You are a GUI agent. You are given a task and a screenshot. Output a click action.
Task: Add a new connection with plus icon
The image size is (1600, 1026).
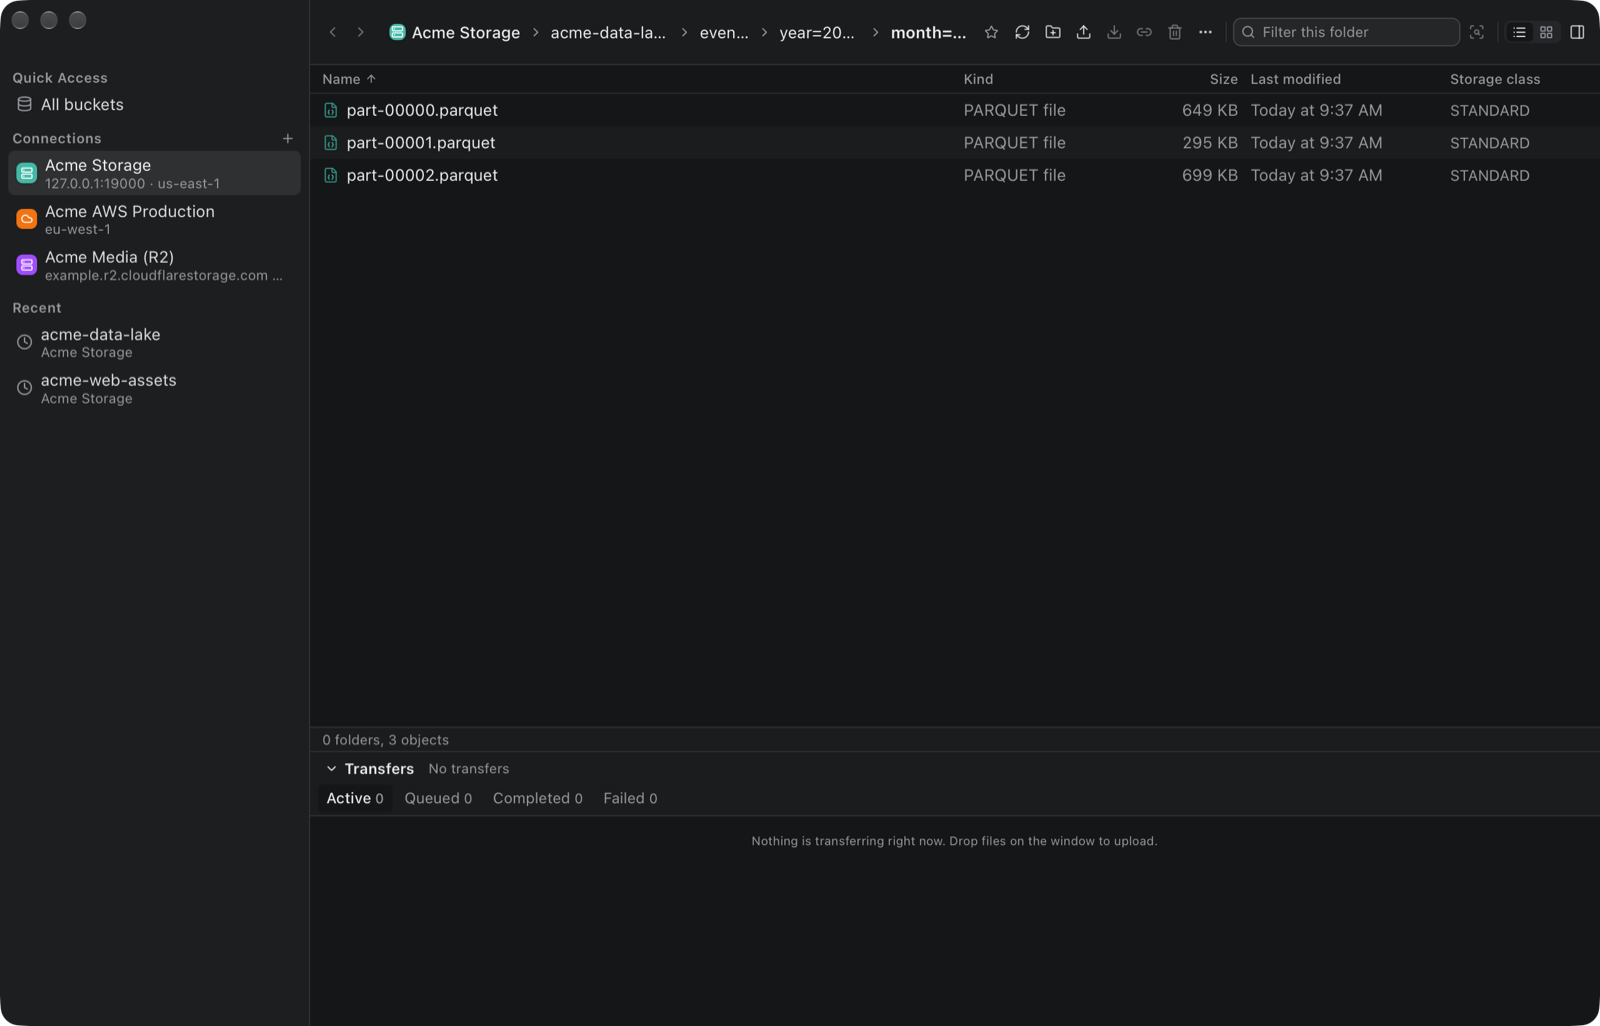point(288,138)
